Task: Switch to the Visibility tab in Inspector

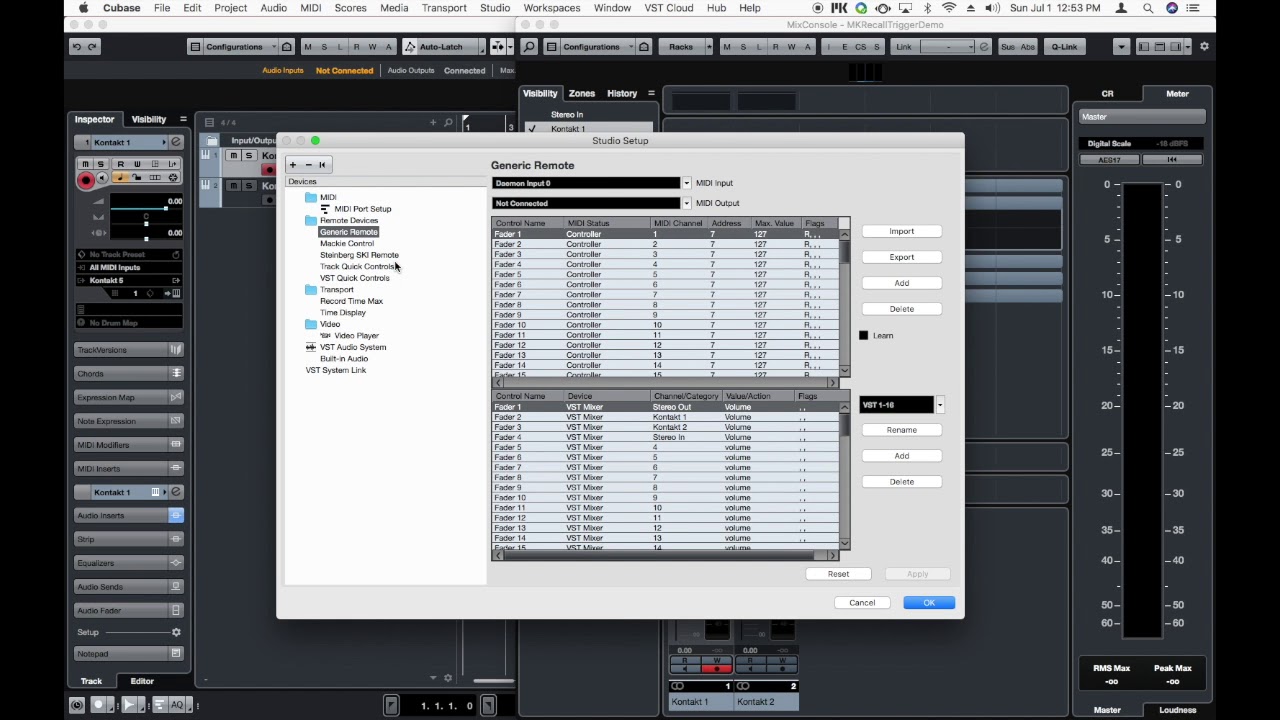Action: click(x=149, y=119)
